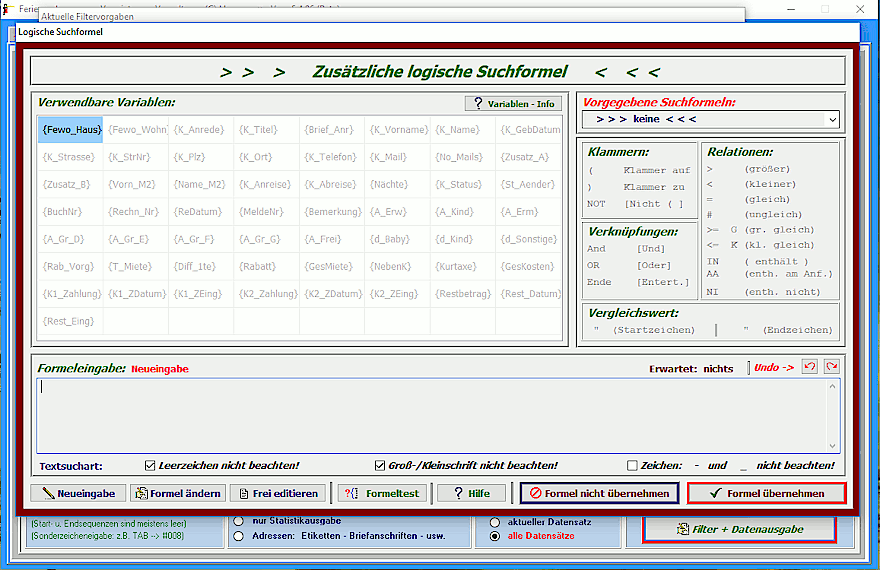Cancel using Formel nicht übernehmen
Screen dimensions: 880x570
(599, 493)
